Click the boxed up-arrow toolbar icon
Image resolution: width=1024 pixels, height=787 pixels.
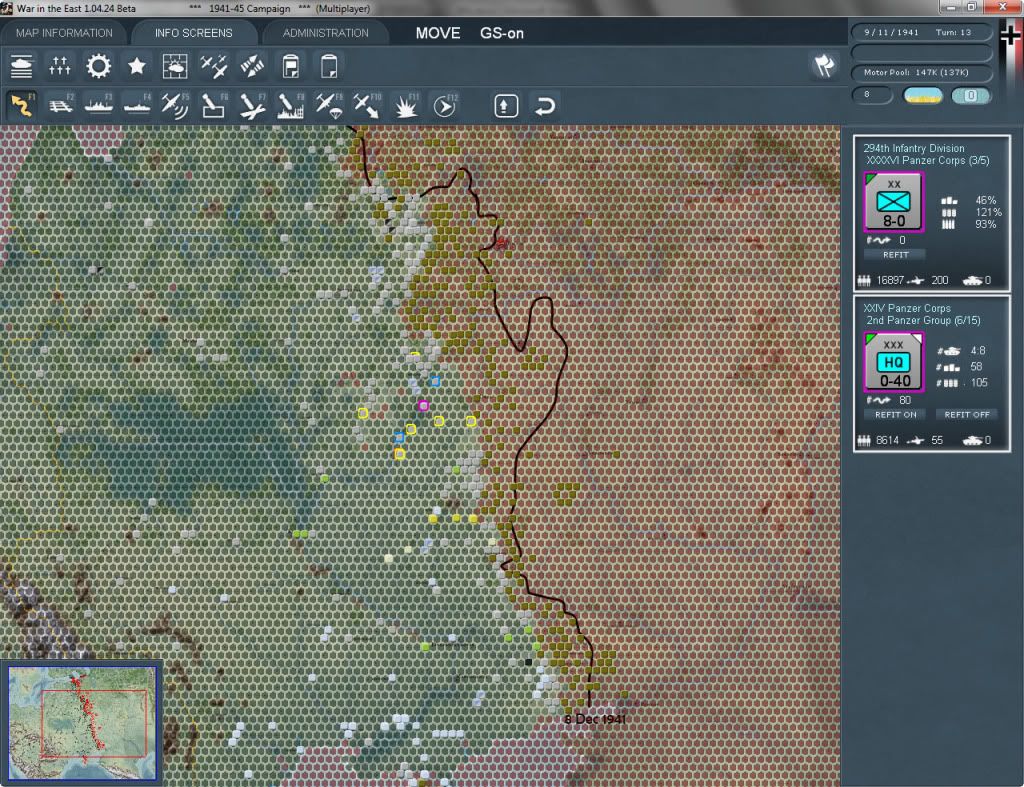506,106
